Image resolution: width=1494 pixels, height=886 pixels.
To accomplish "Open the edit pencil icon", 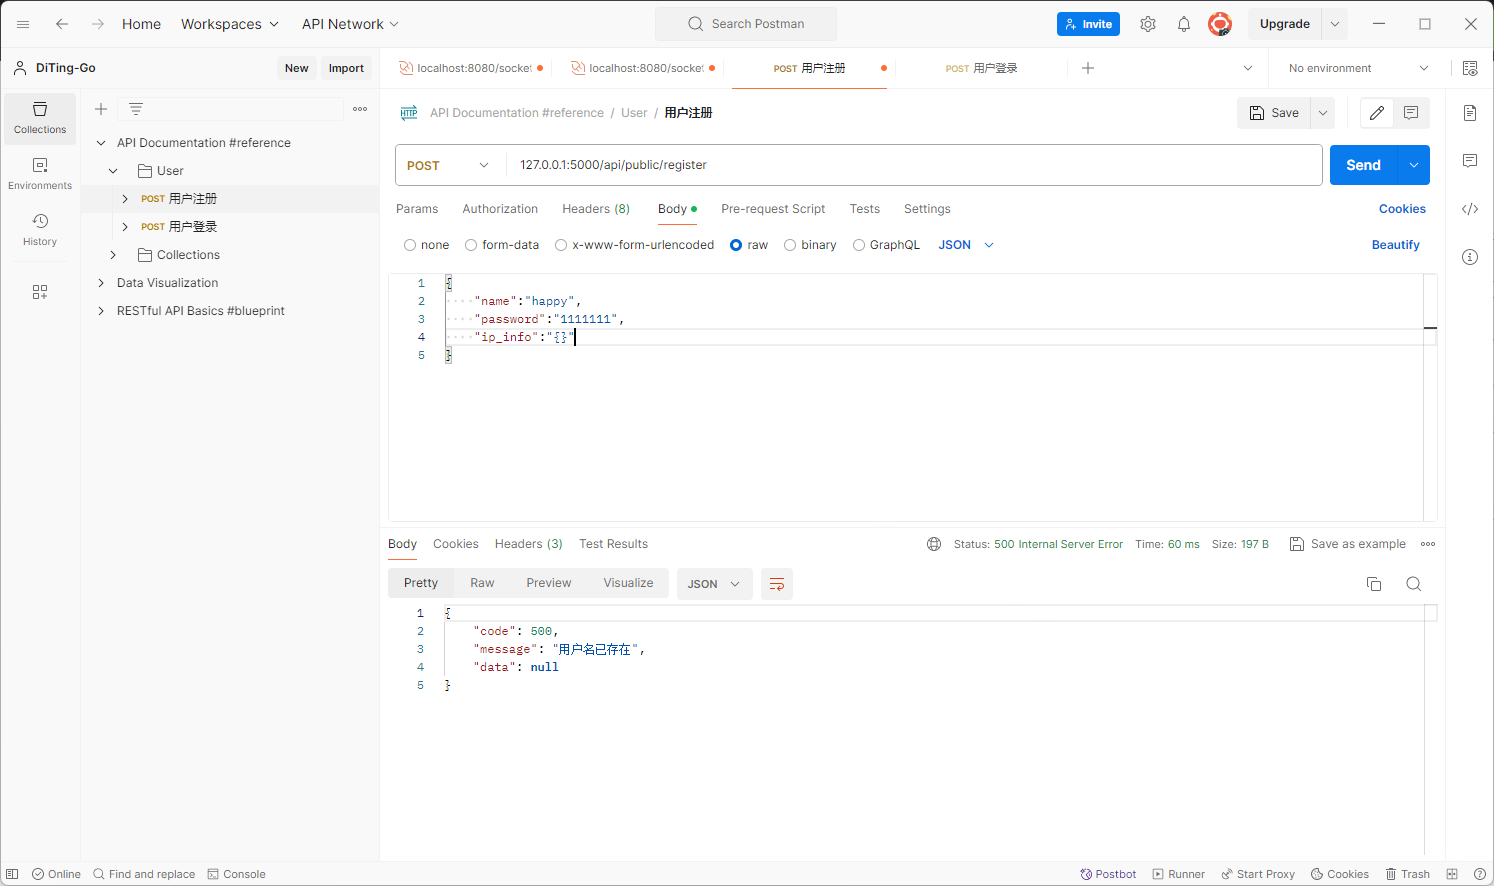I will [x=1377, y=113].
